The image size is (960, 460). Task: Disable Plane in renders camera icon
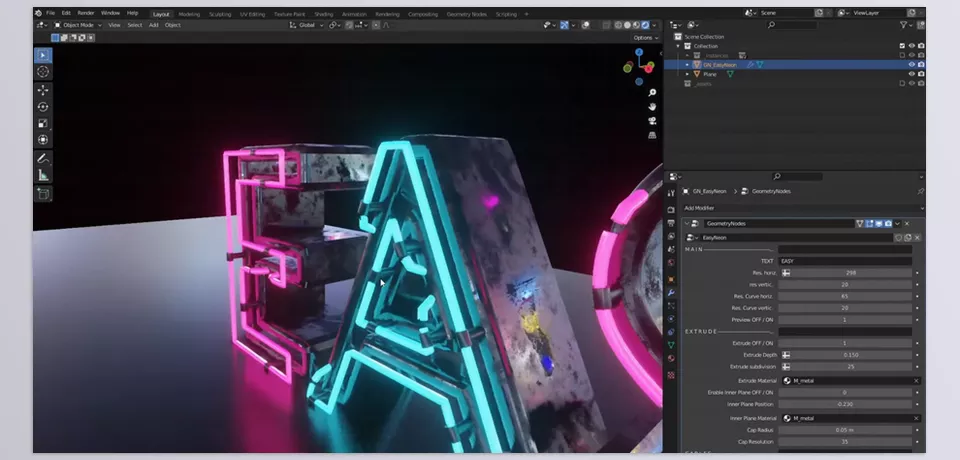pos(921,74)
